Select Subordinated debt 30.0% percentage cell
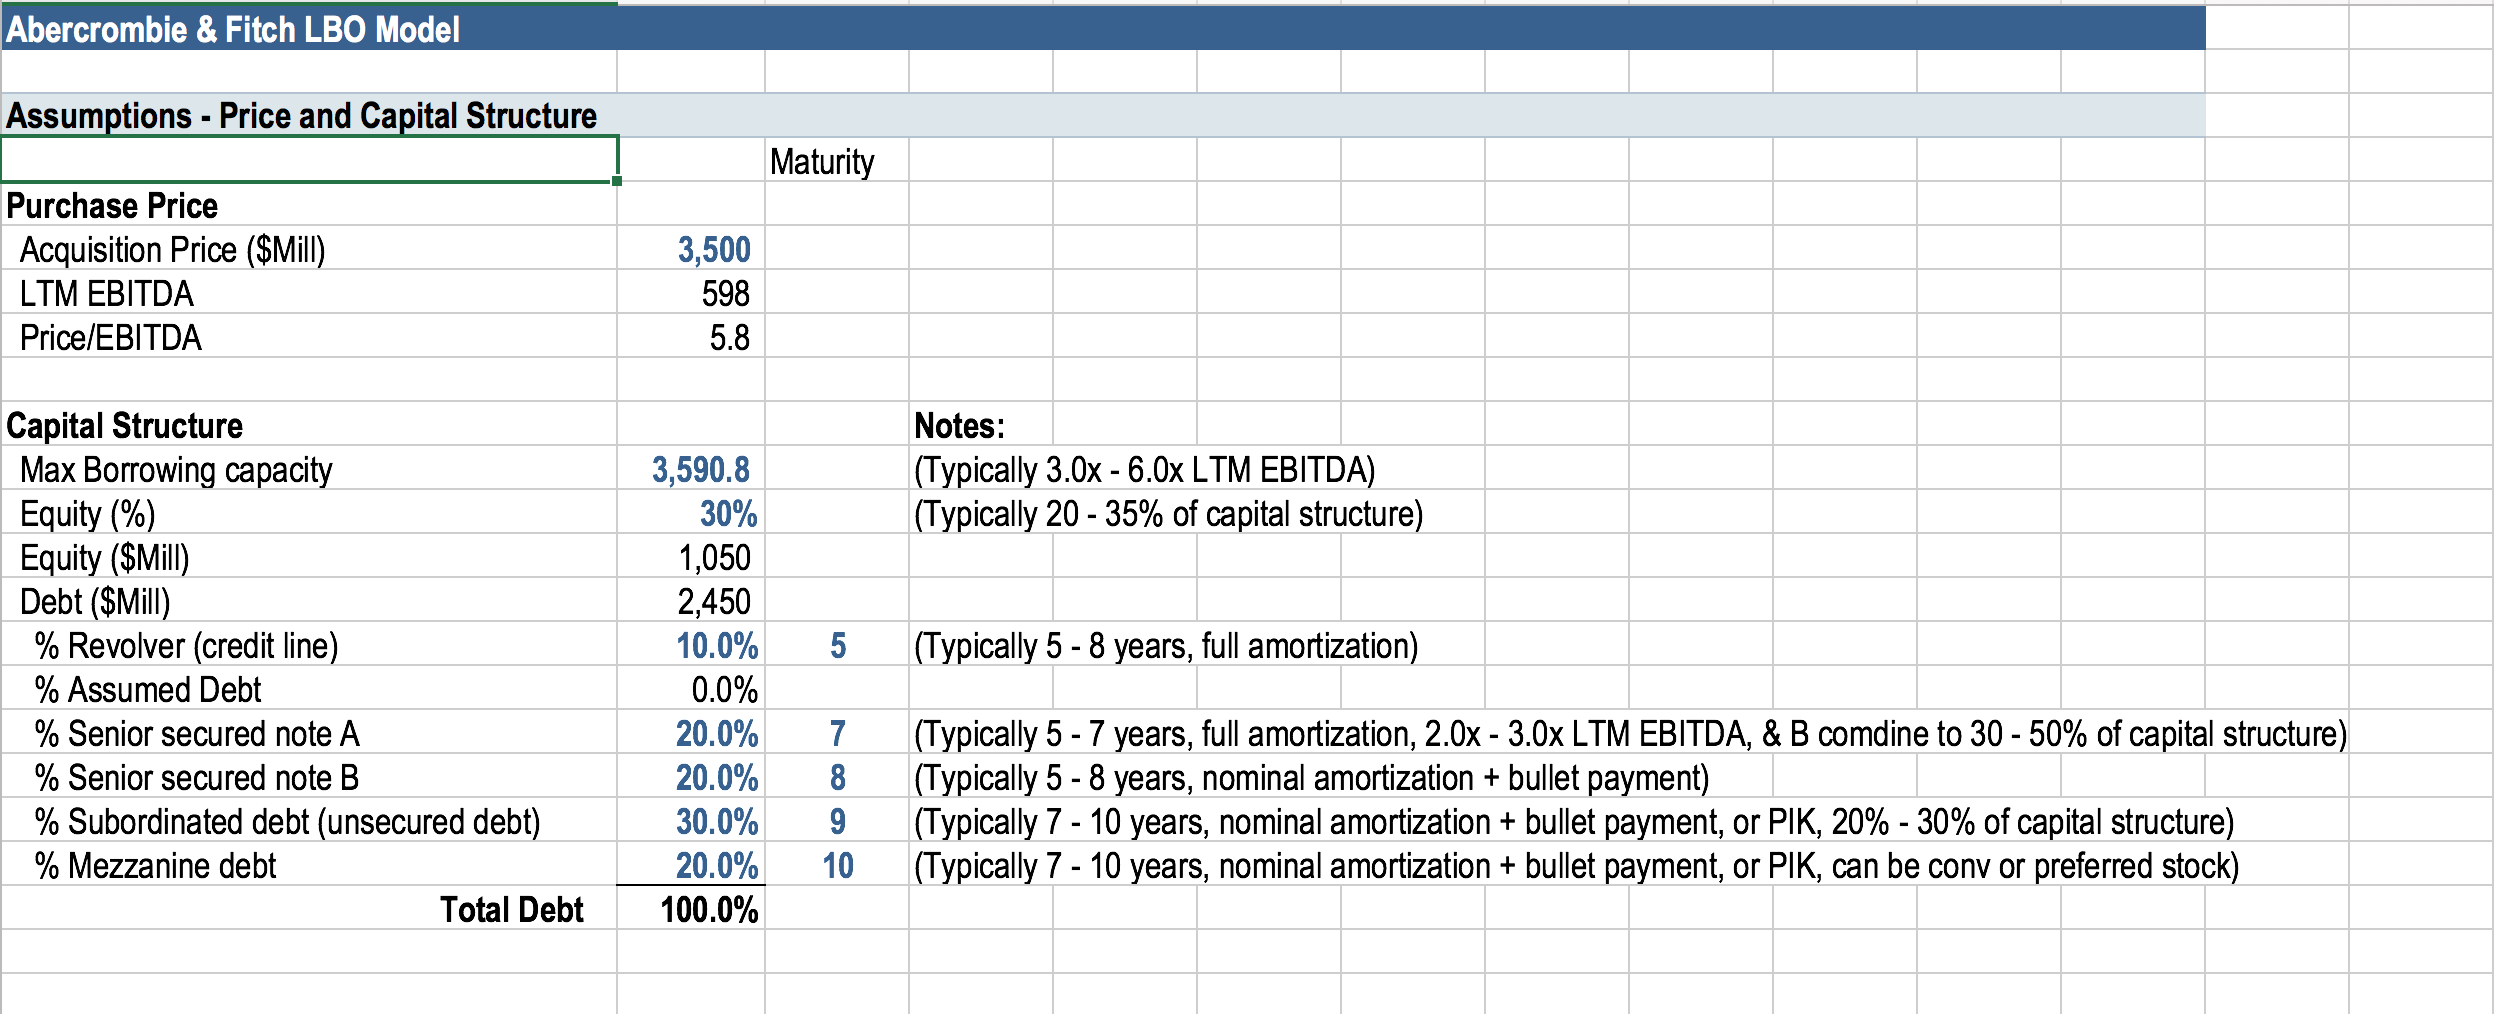Viewport: 2494px width, 1014px height. [x=691, y=820]
